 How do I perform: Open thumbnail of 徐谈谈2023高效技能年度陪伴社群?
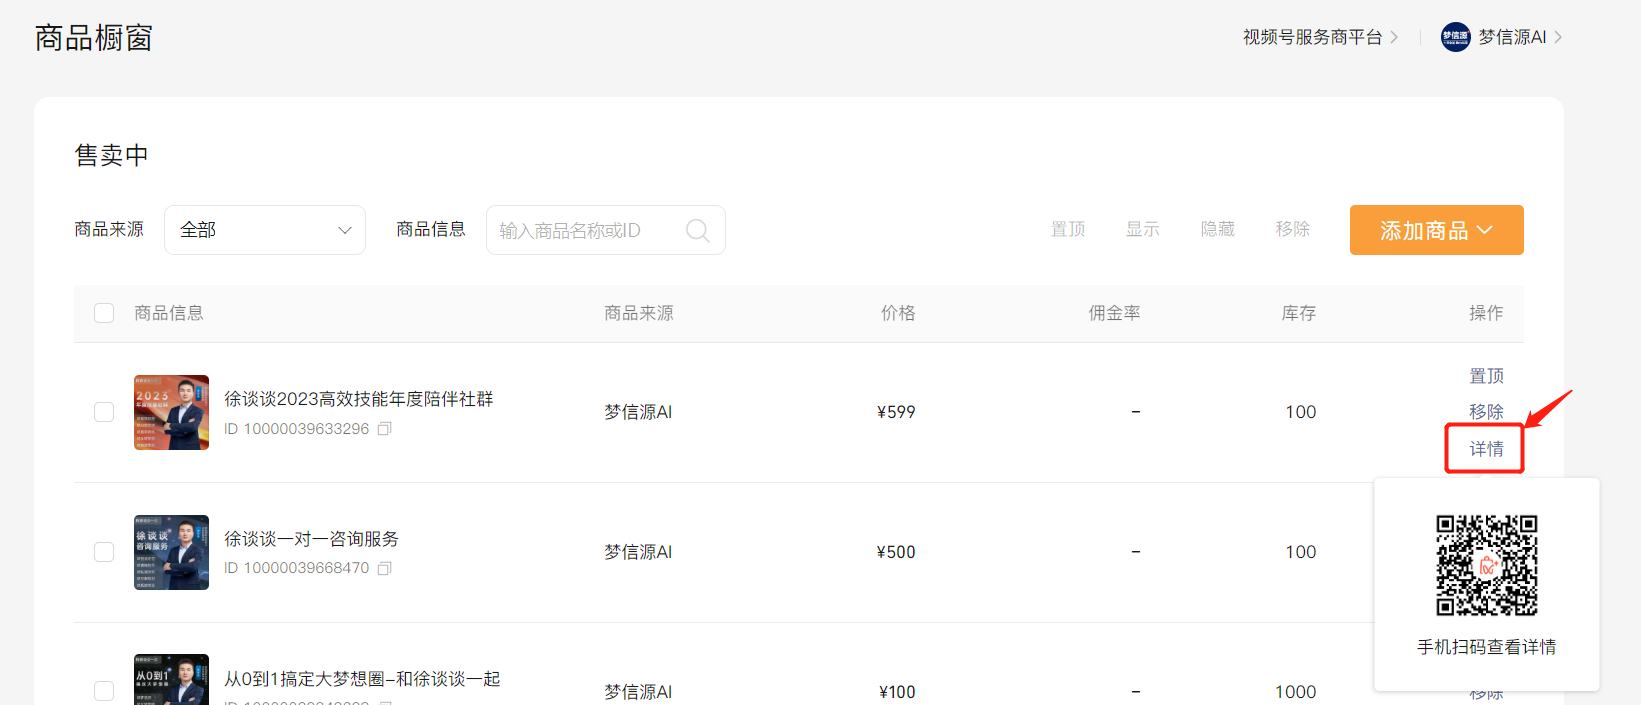[171, 412]
